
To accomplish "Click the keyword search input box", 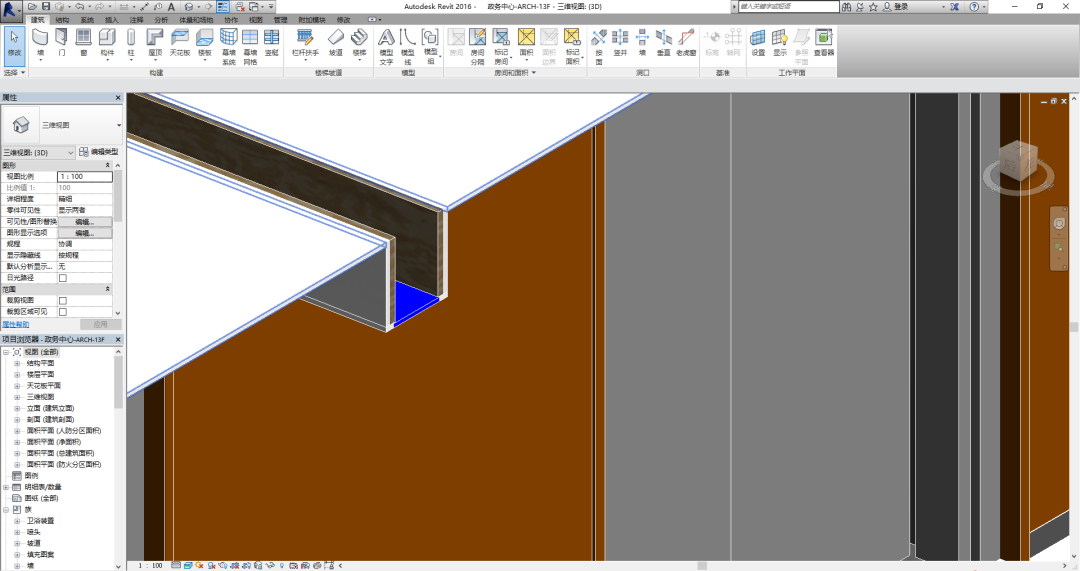I will click(789, 6).
